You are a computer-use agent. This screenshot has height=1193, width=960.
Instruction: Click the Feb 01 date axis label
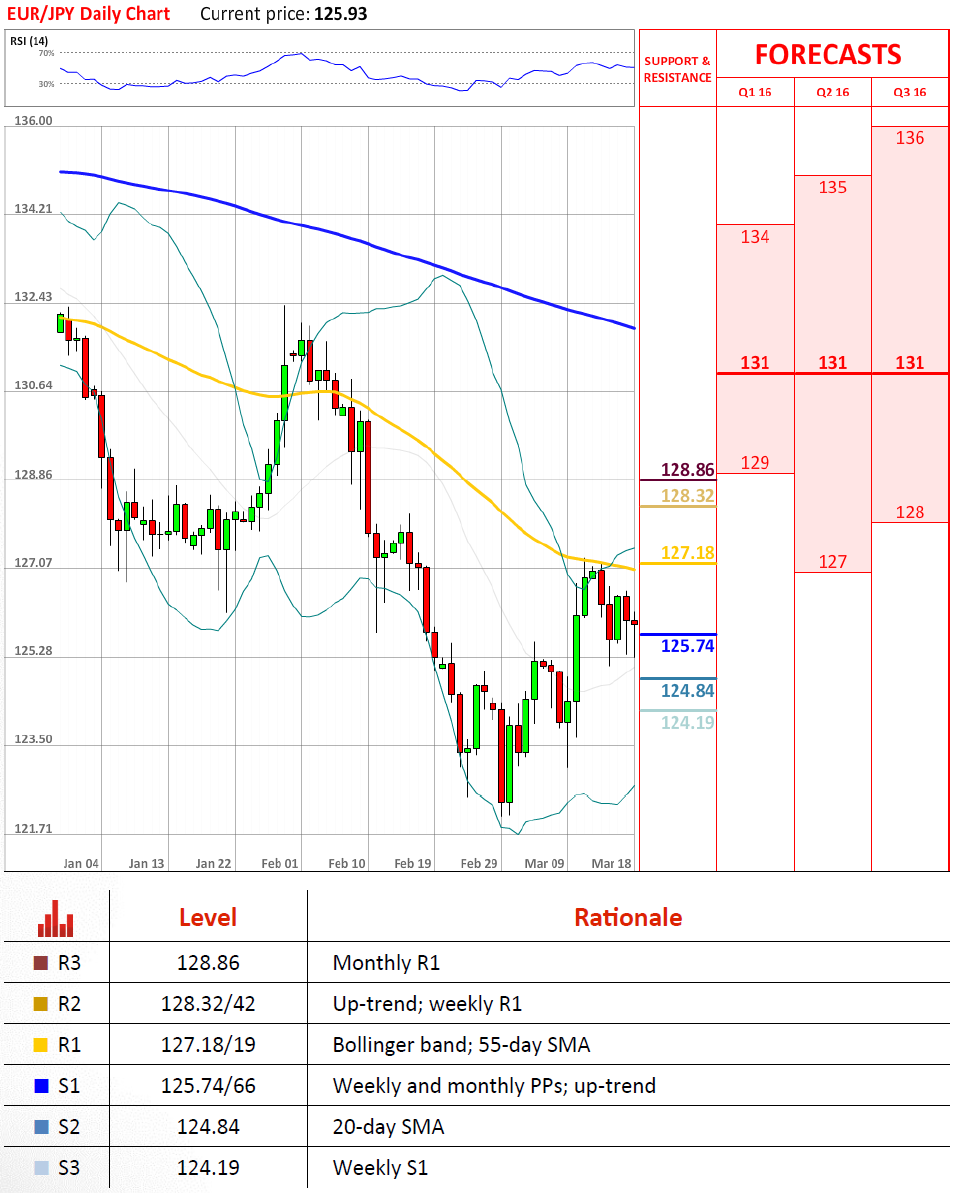point(280,864)
